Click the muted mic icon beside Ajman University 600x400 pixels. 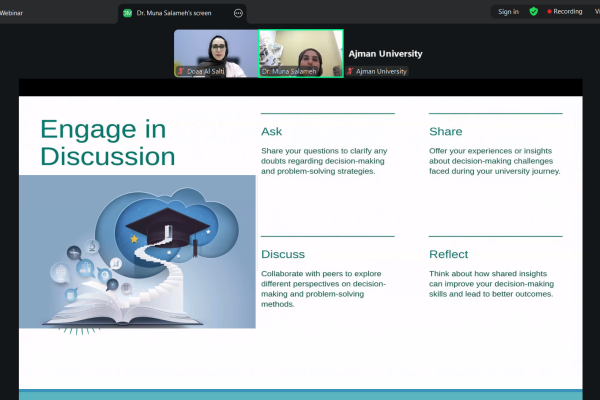tap(350, 72)
